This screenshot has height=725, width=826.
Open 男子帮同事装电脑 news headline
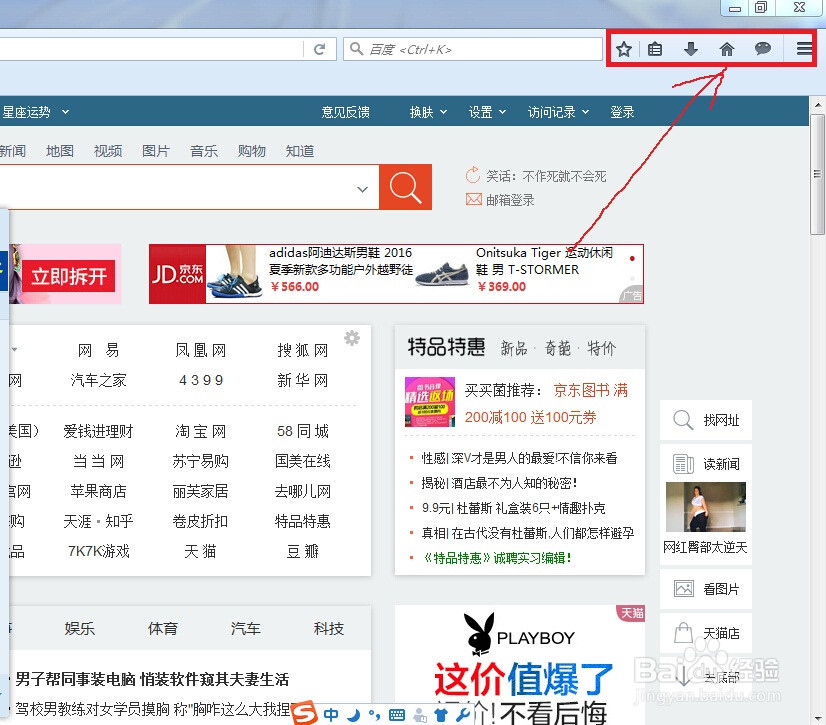(x=152, y=679)
